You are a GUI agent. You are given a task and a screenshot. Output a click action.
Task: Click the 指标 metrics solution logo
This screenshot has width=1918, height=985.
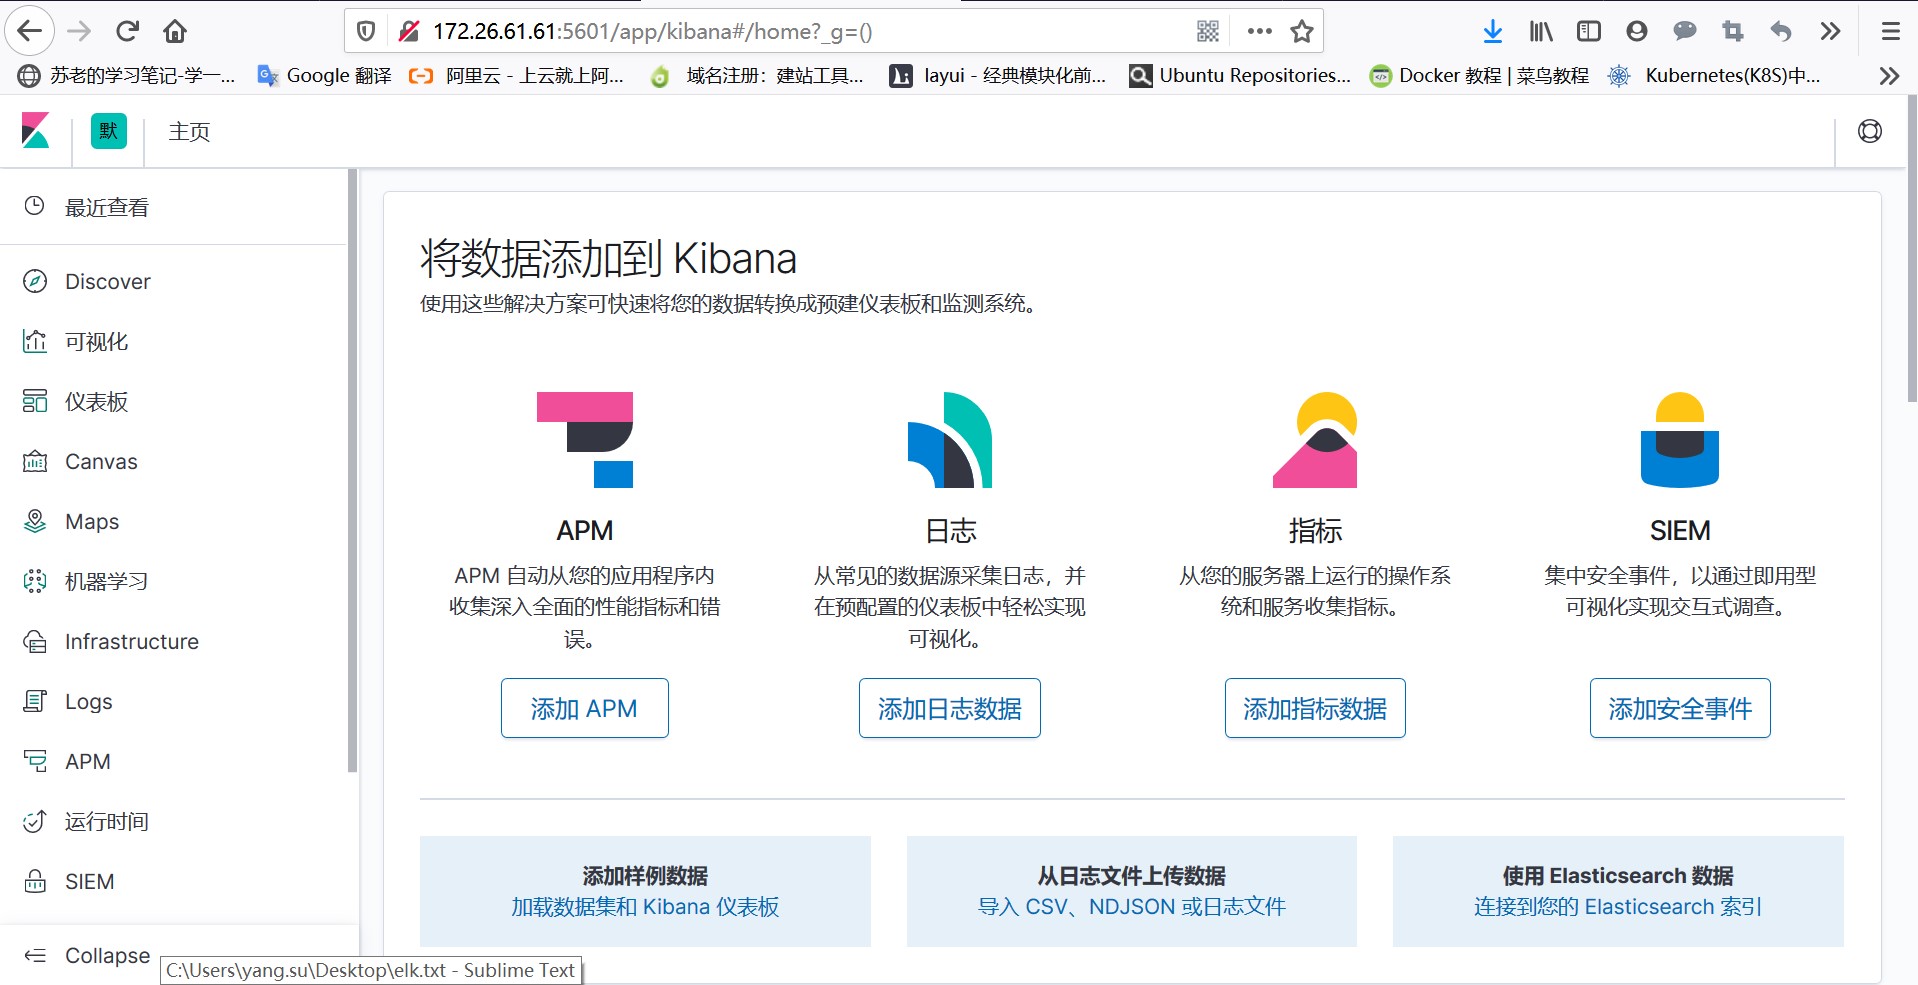[x=1315, y=440]
